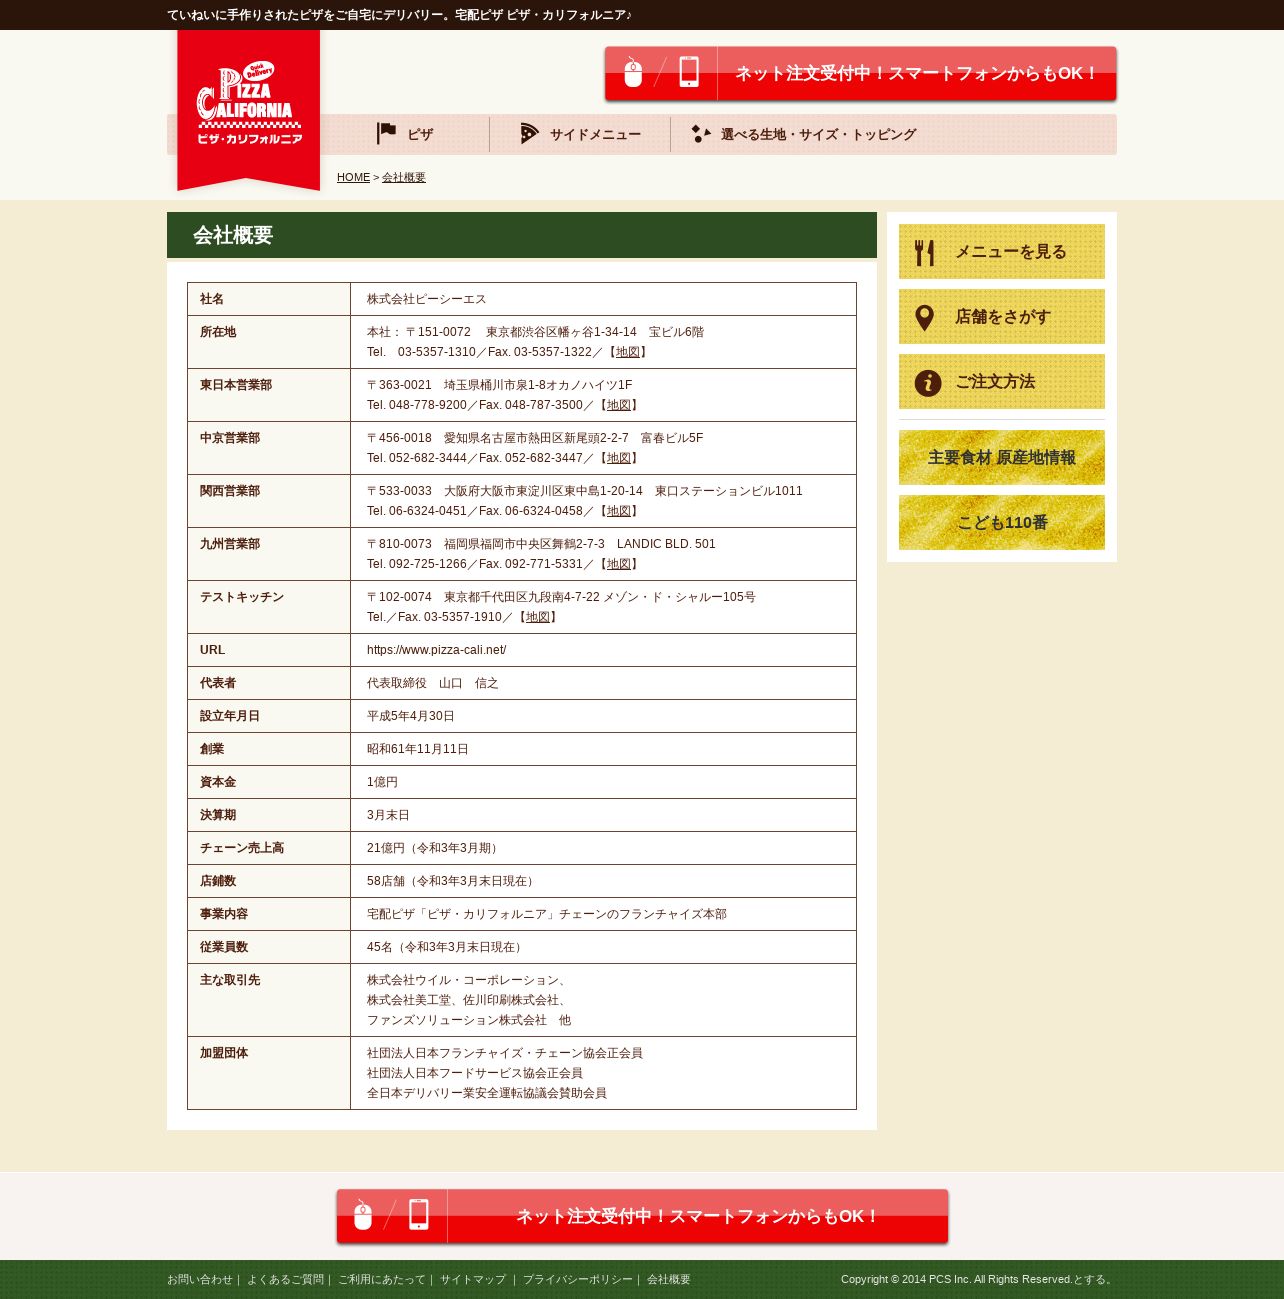Click the 主な取引先 row label
1284x1299 pixels.
point(230,980)
